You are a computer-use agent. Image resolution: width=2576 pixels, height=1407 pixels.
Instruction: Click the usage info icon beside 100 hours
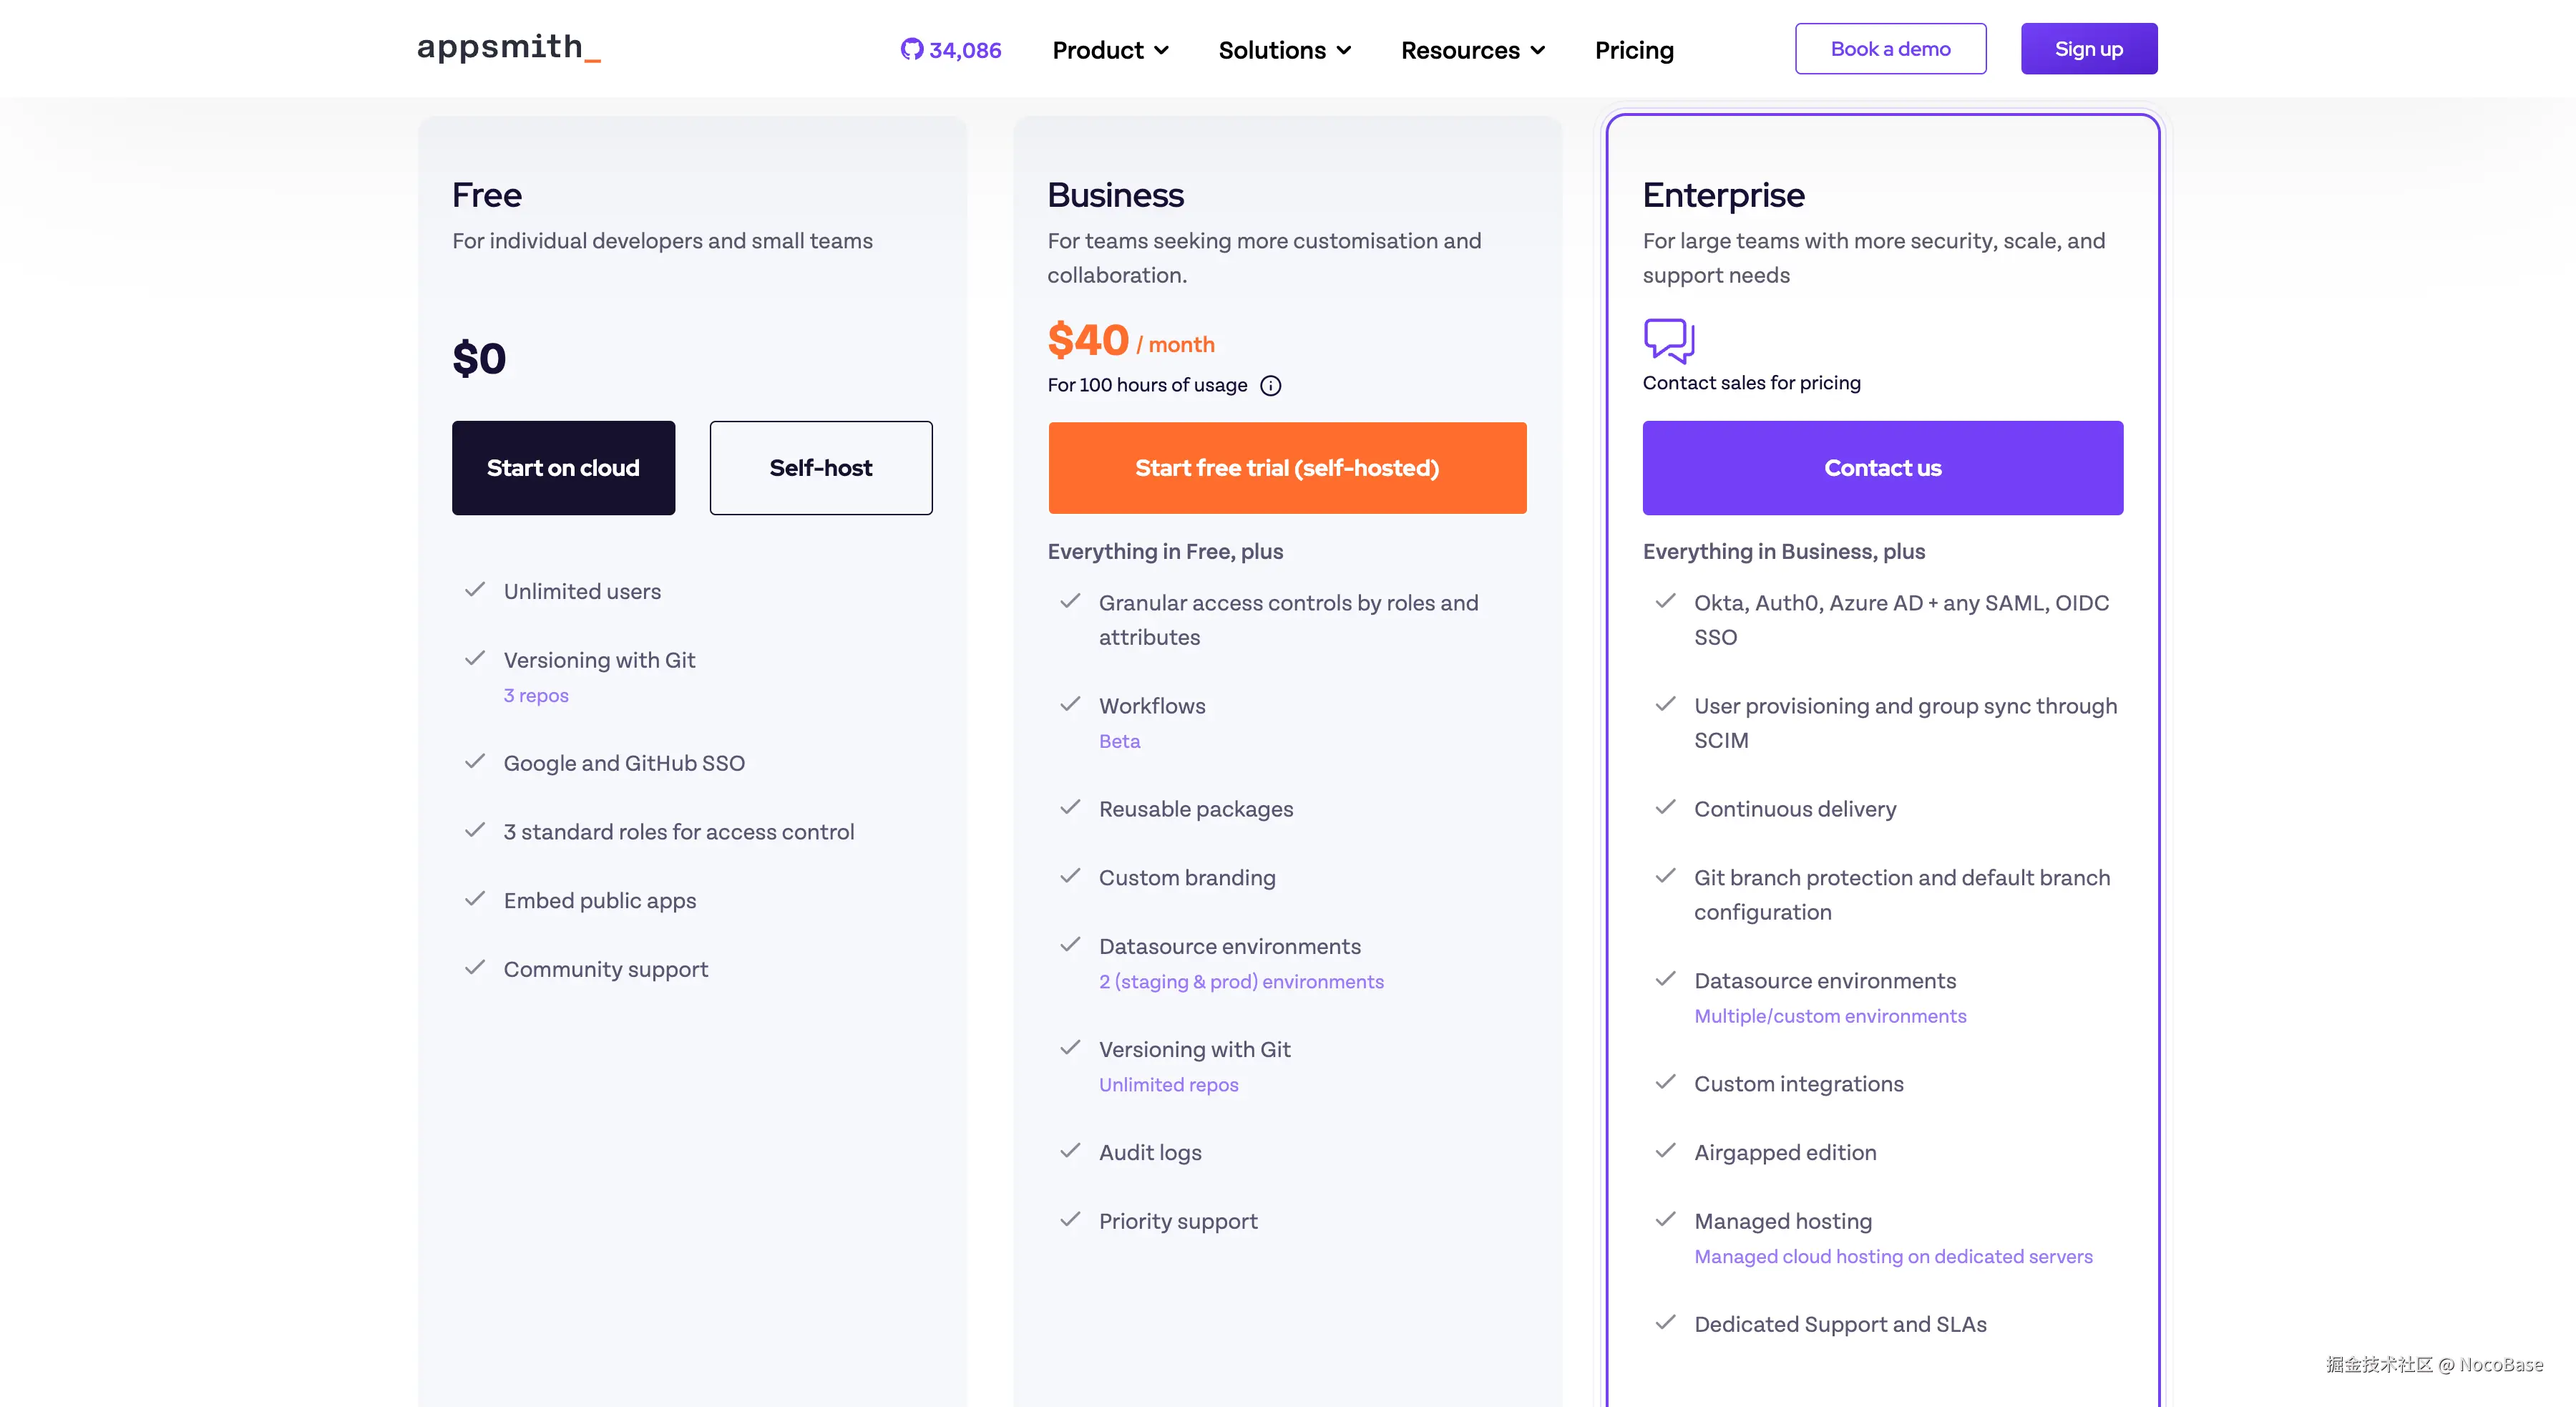[x=1270, y=386]
